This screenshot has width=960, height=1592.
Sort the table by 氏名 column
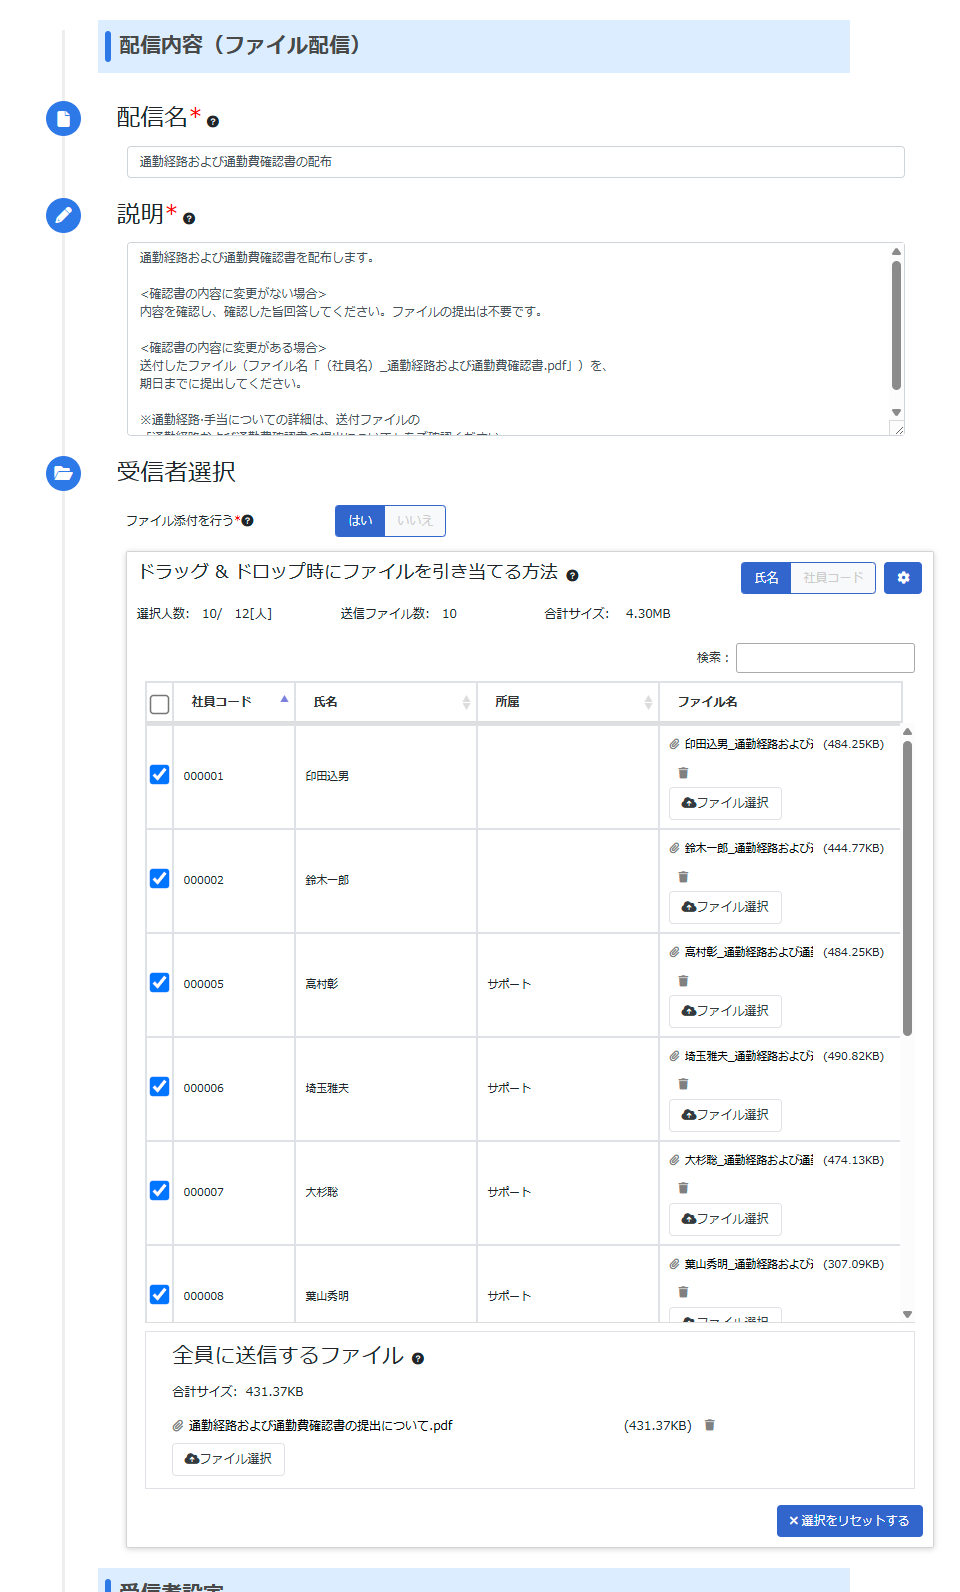386,702
